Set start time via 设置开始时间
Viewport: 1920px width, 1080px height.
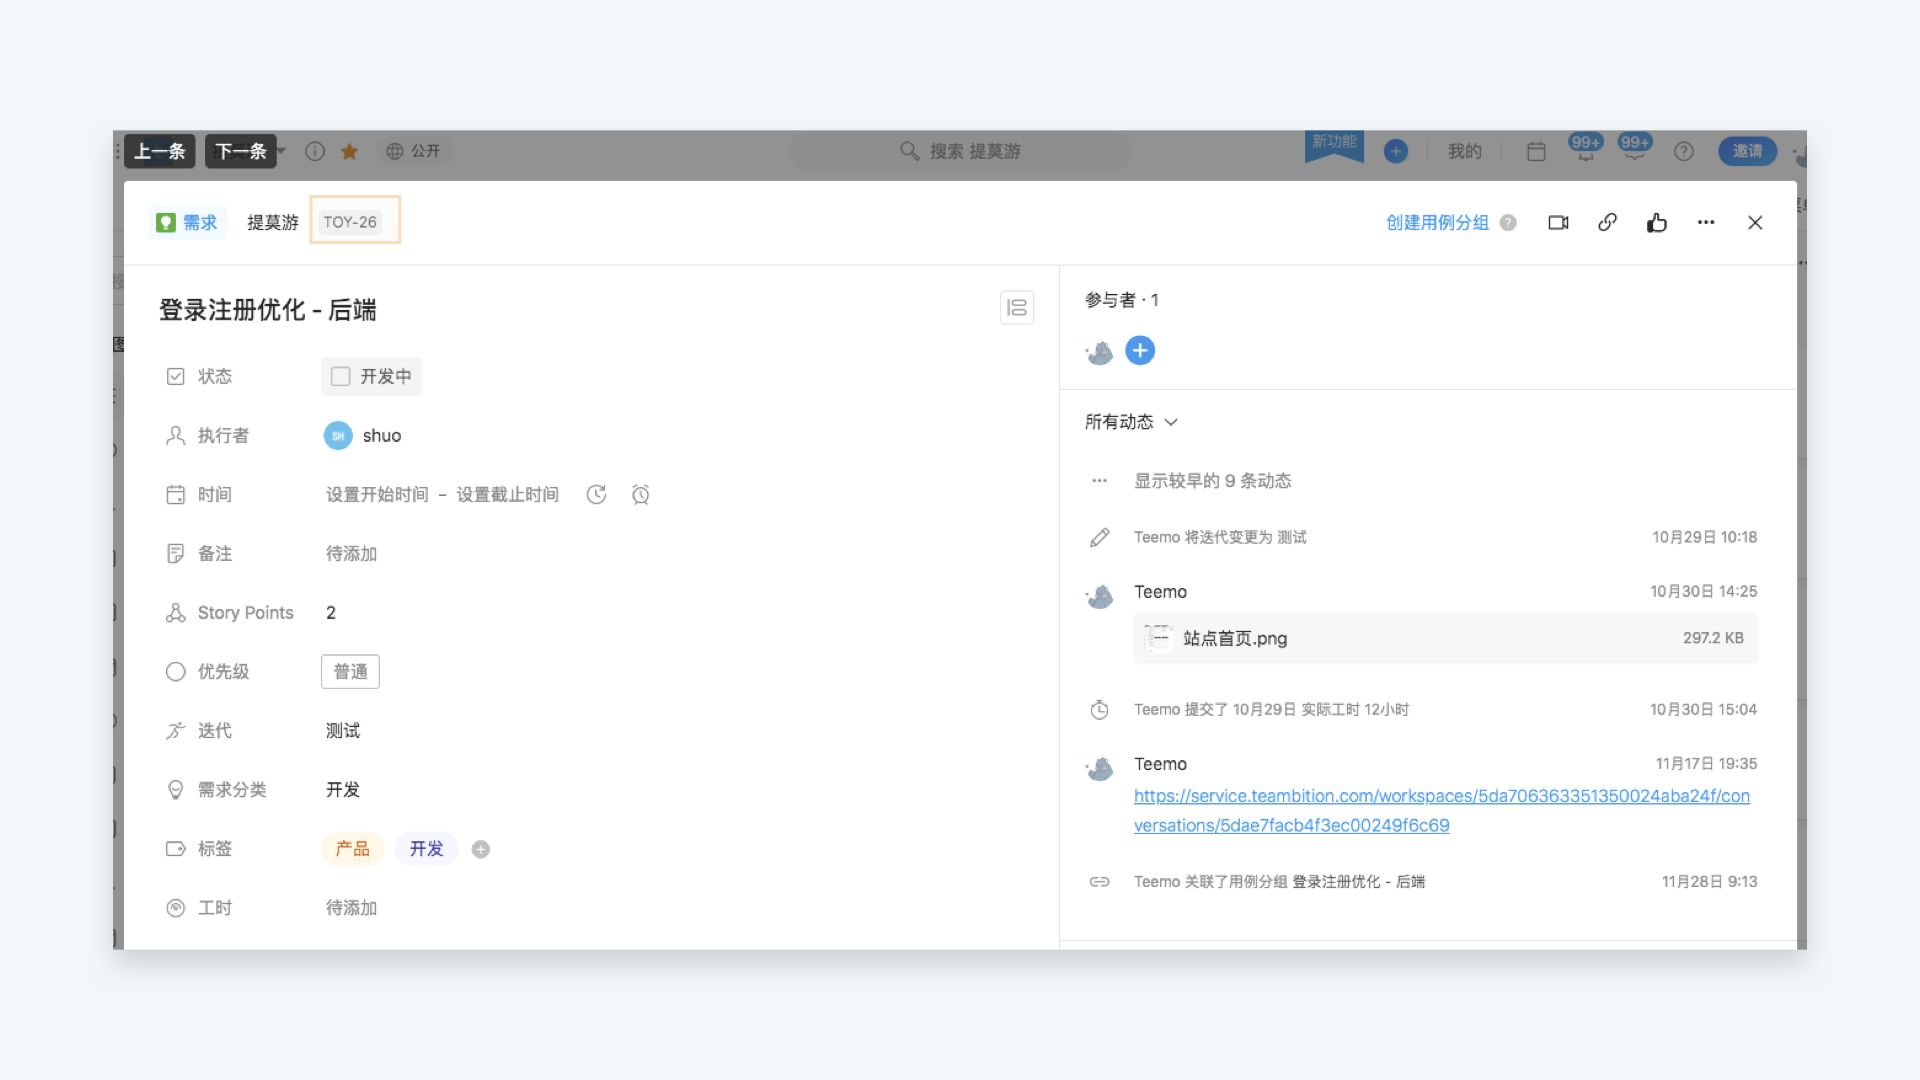(377, 494)
